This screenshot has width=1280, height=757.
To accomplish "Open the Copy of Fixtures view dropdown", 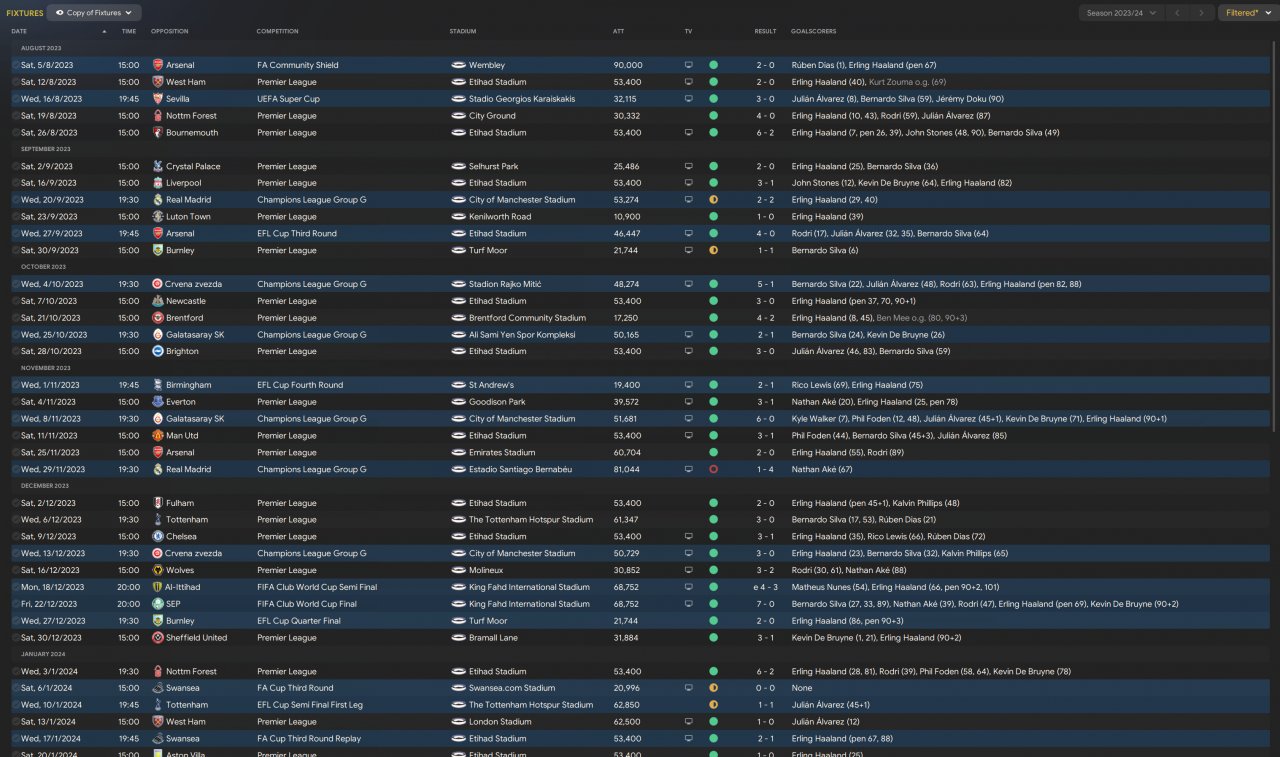I will [95, 13].
